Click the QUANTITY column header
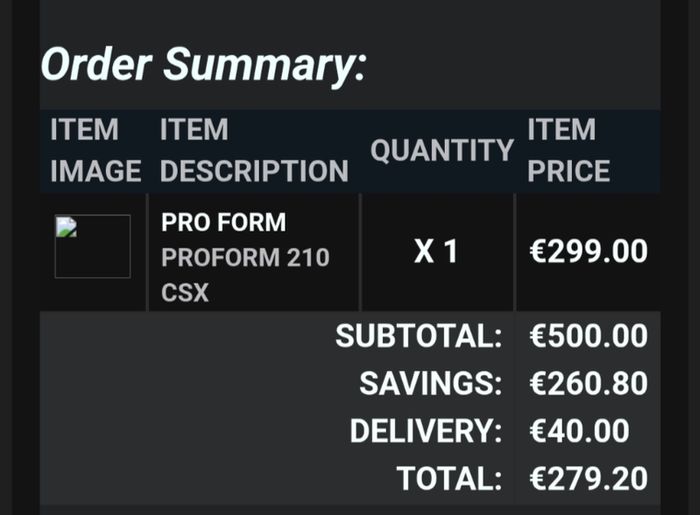700x515 pixels. click(442, 150)
